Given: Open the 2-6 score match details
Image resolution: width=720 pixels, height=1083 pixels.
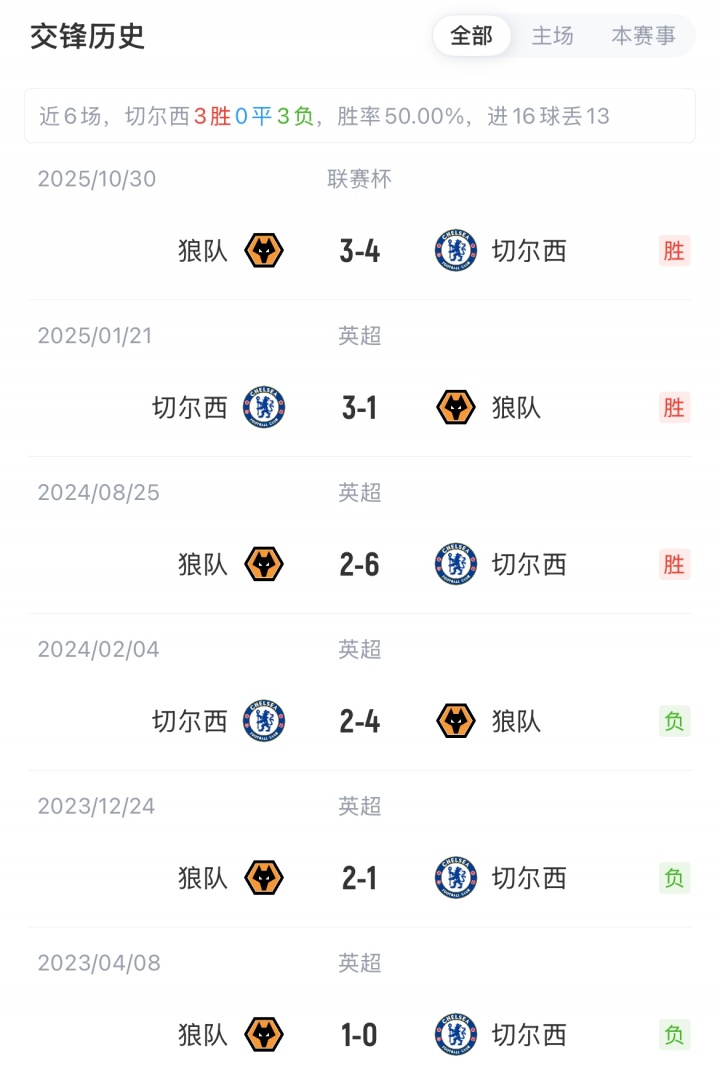Looking at the screenshot, I should [x=360, y=564].
